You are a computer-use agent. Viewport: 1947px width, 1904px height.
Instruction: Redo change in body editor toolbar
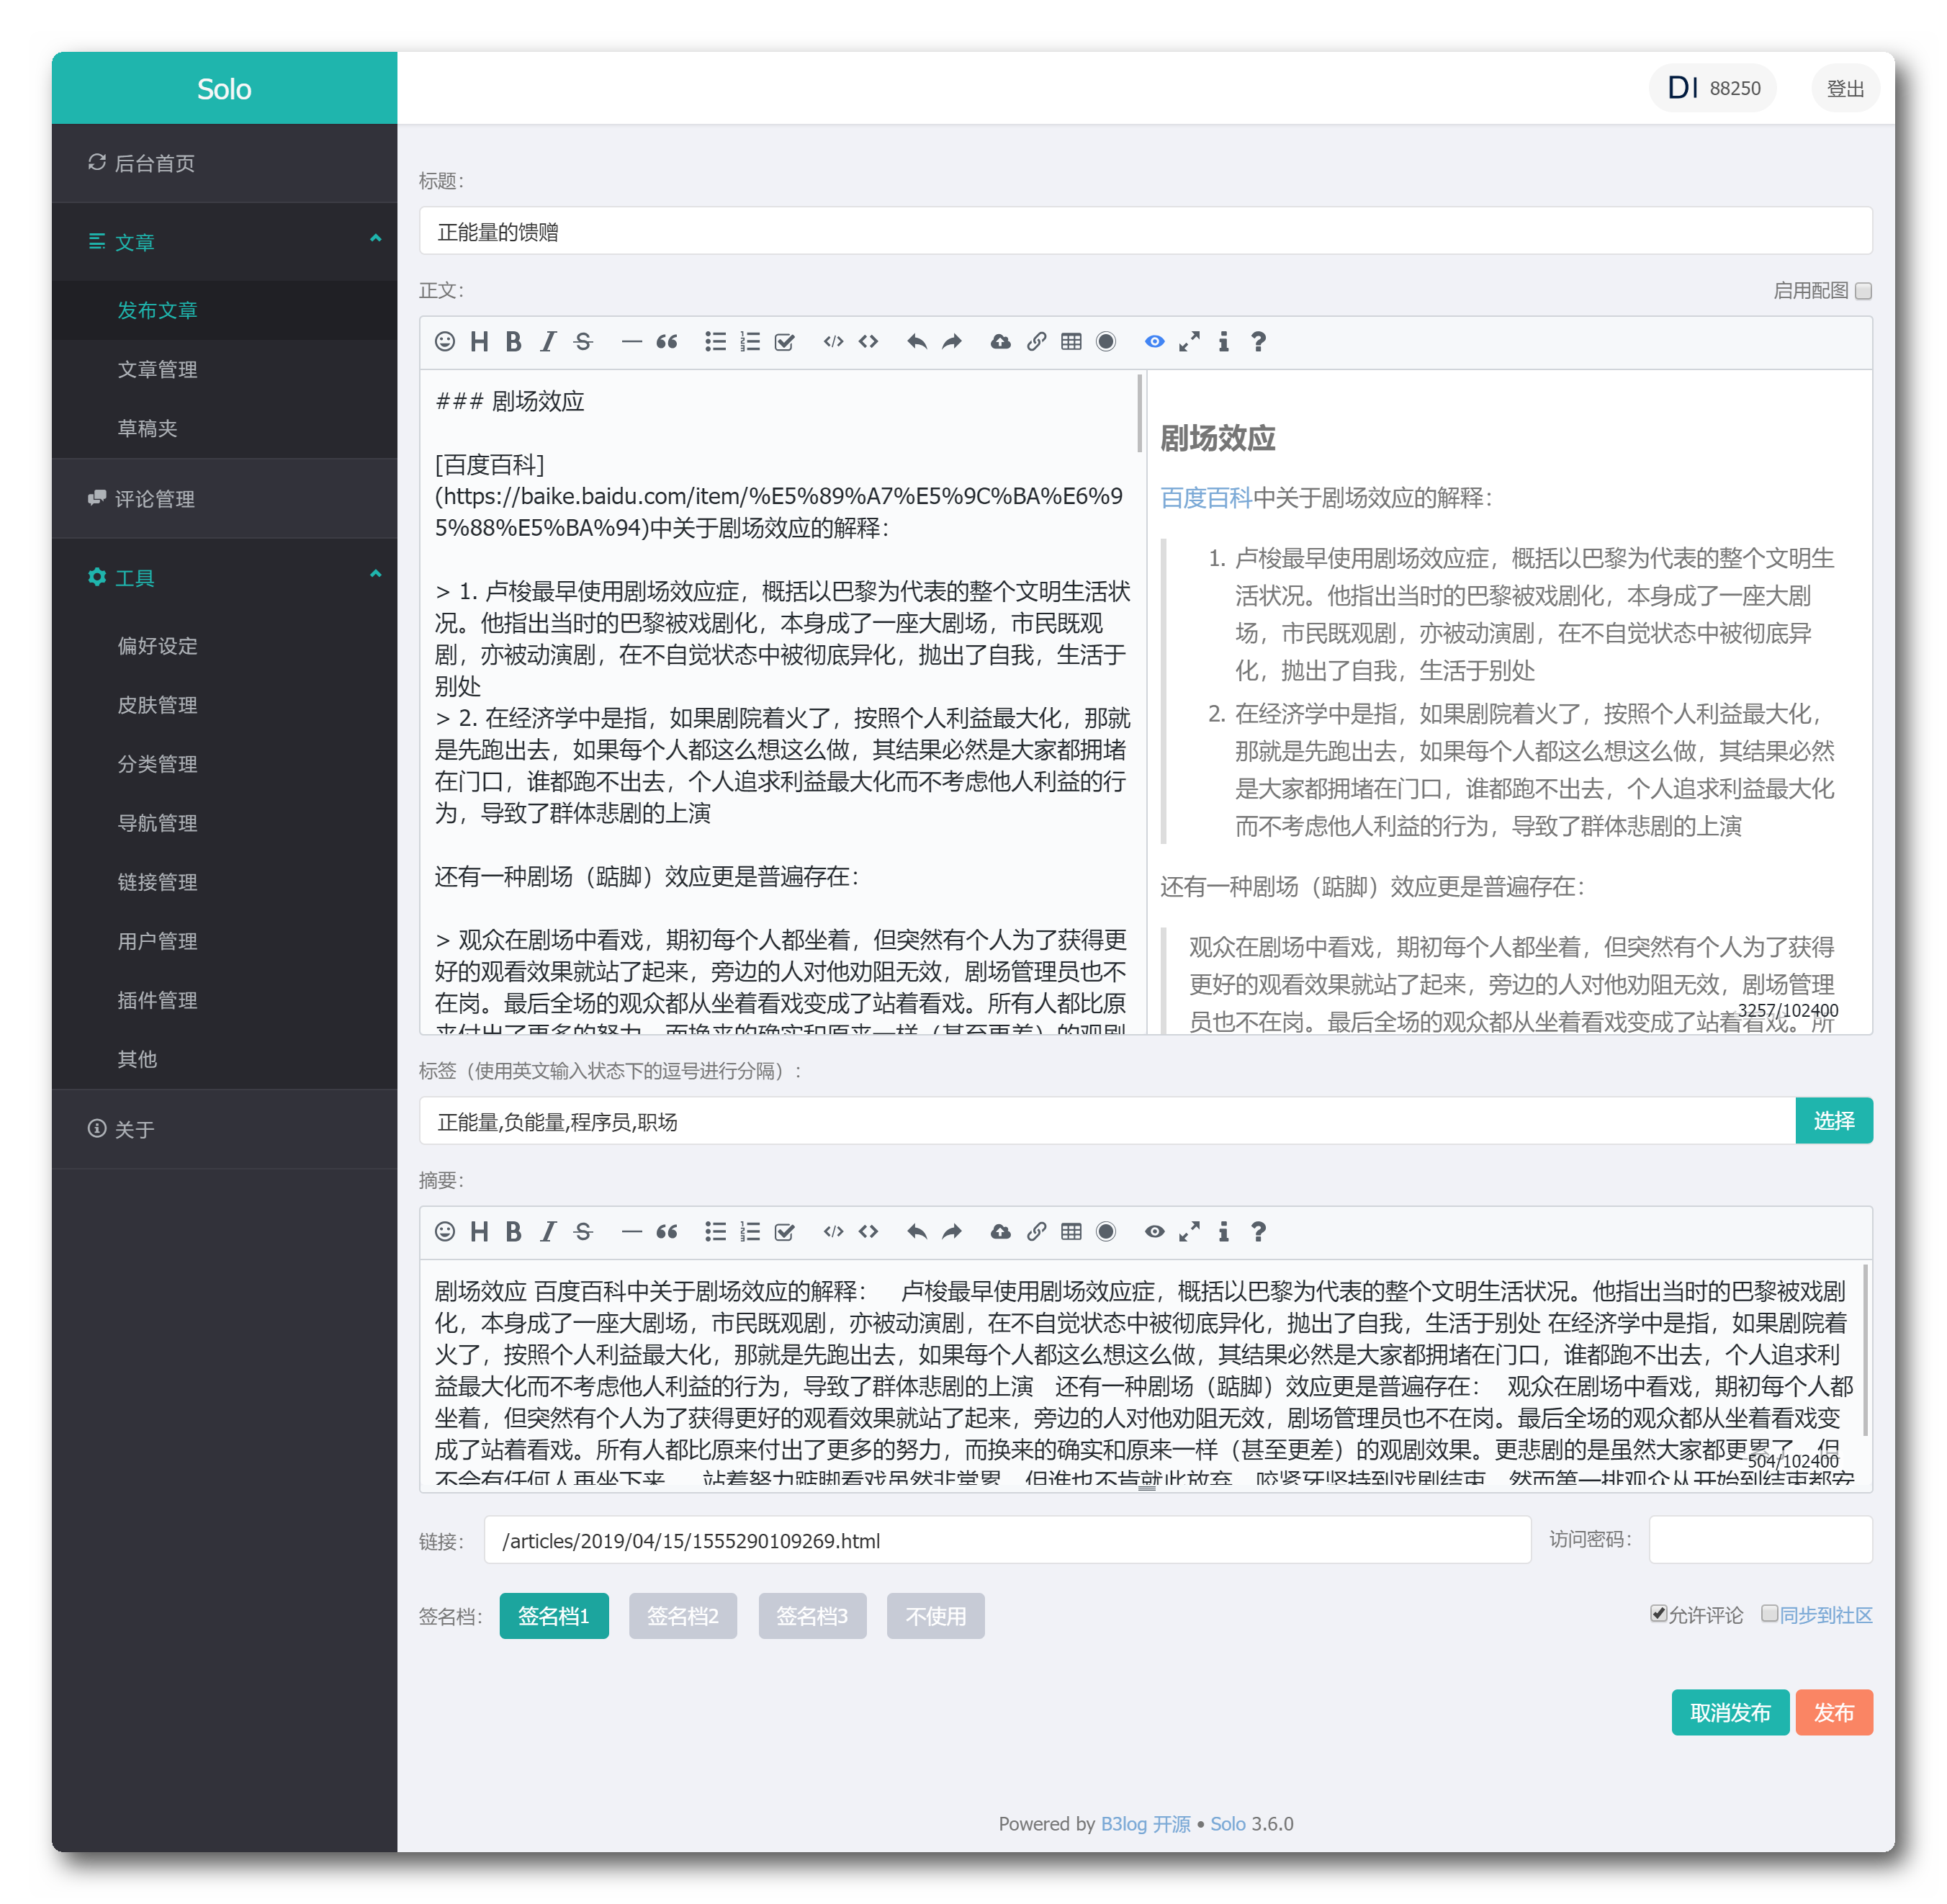951,342
